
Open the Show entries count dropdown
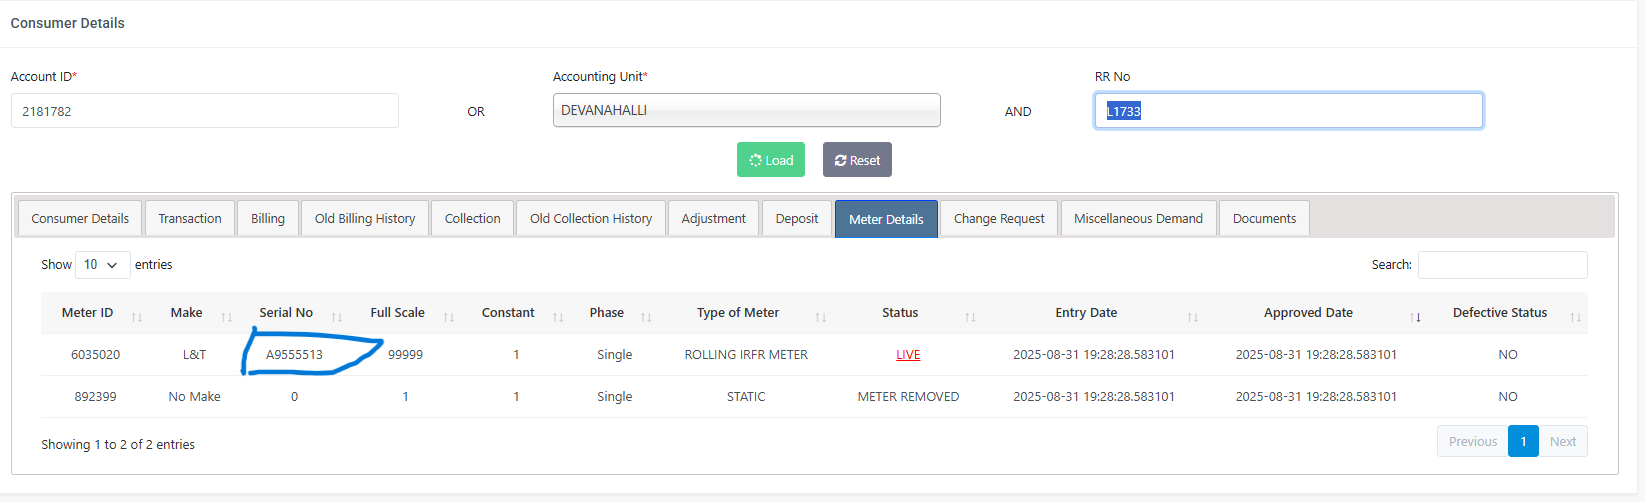pos(102,265)
